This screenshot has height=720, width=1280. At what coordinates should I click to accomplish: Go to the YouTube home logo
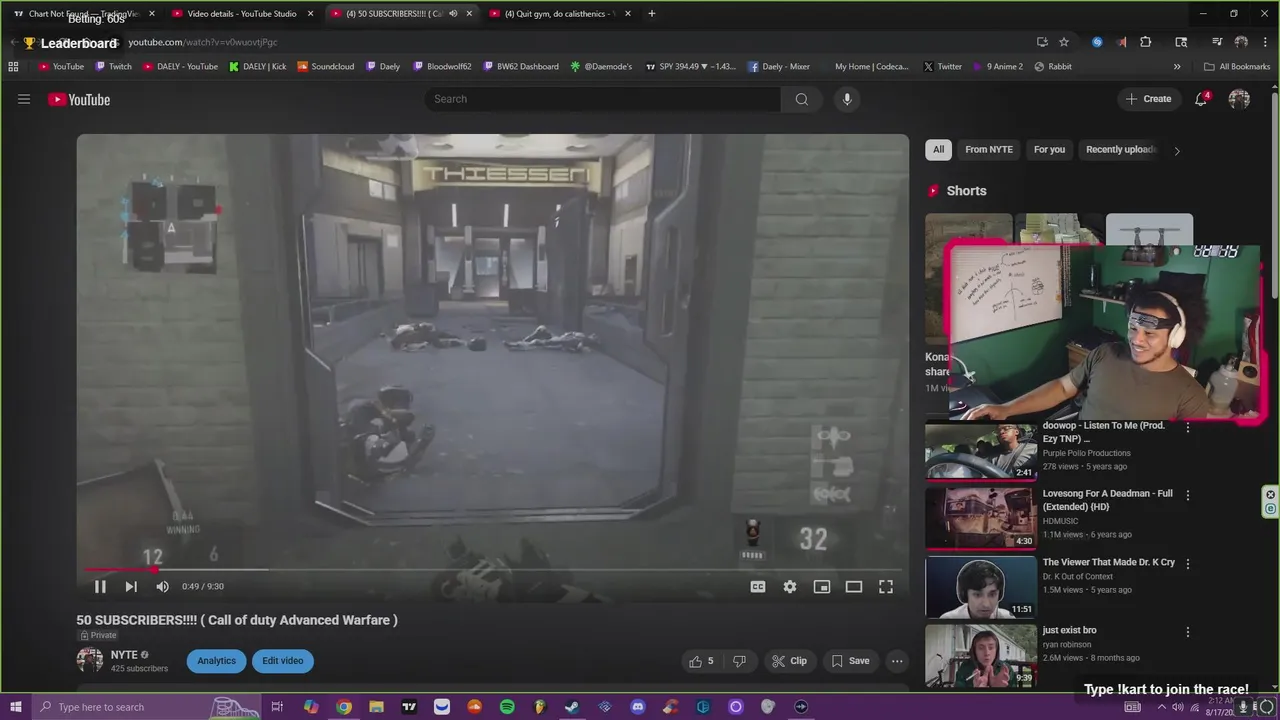(x=79, y=99)
